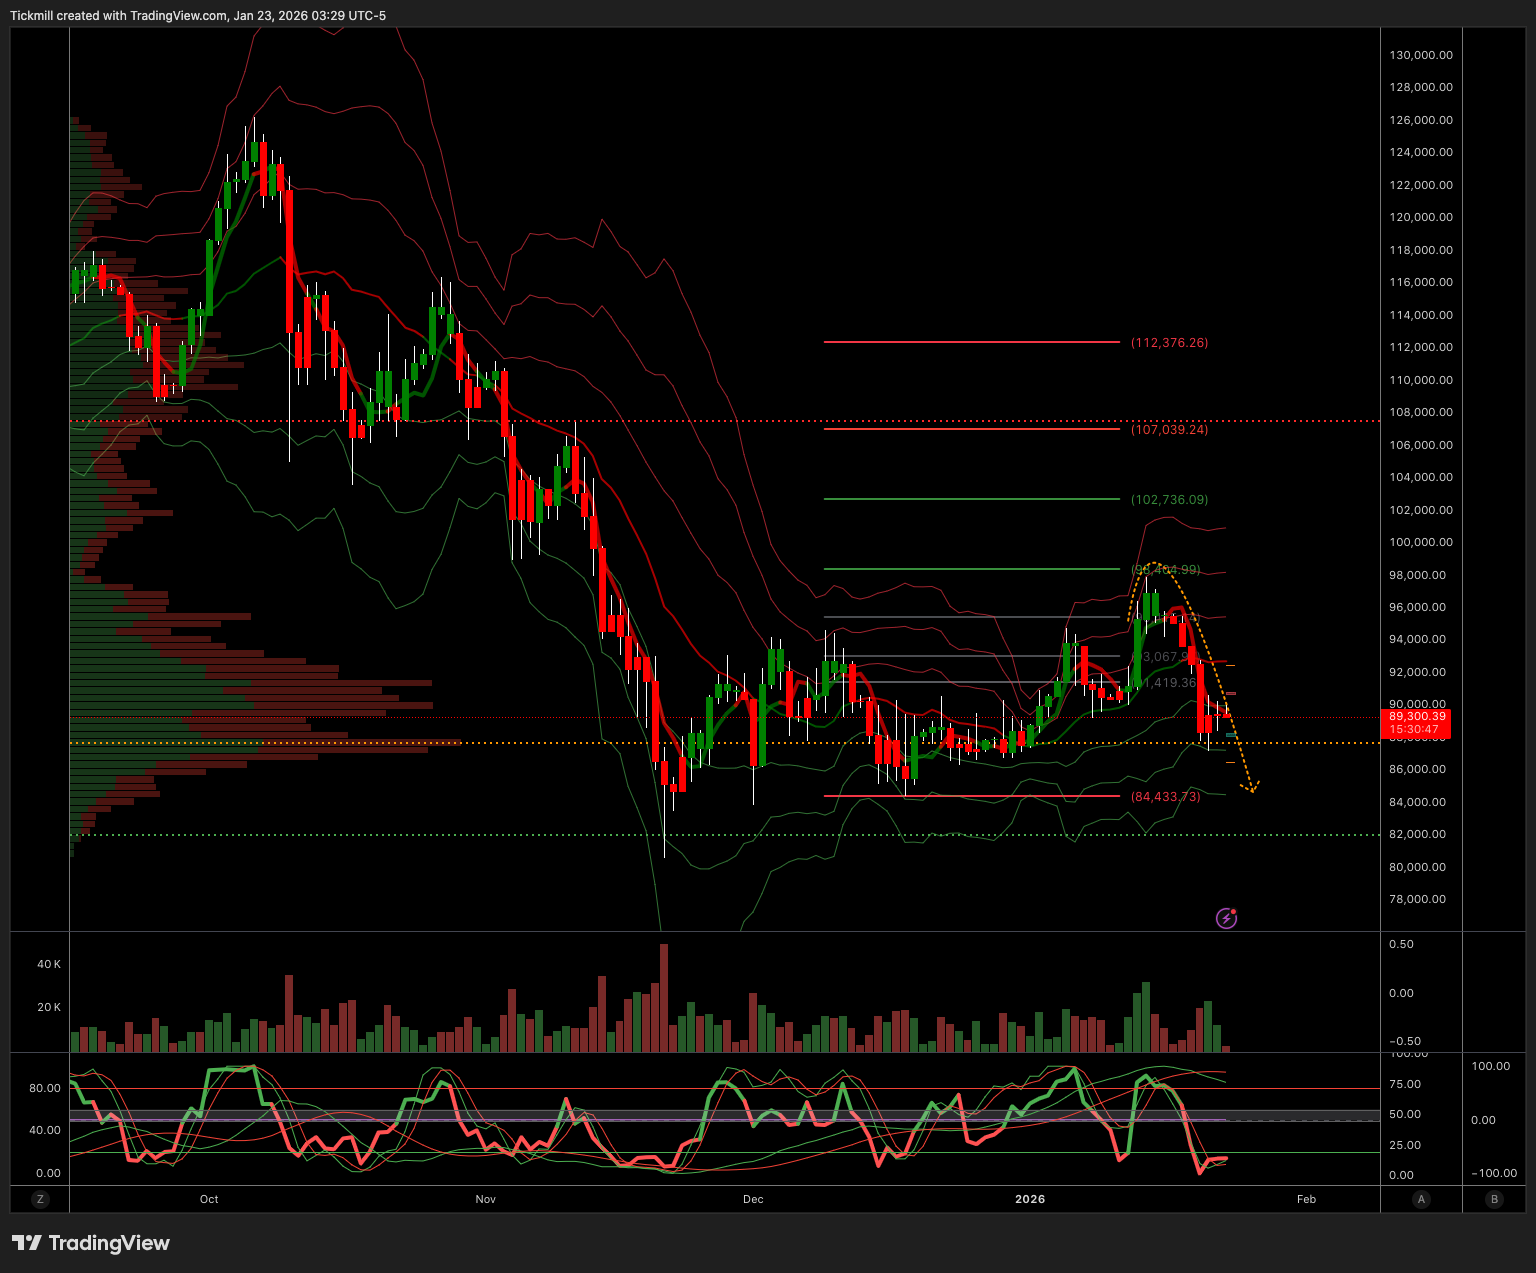
Task: Click the 78,000.00 price scale label
Action: [x=1417, y=899]
